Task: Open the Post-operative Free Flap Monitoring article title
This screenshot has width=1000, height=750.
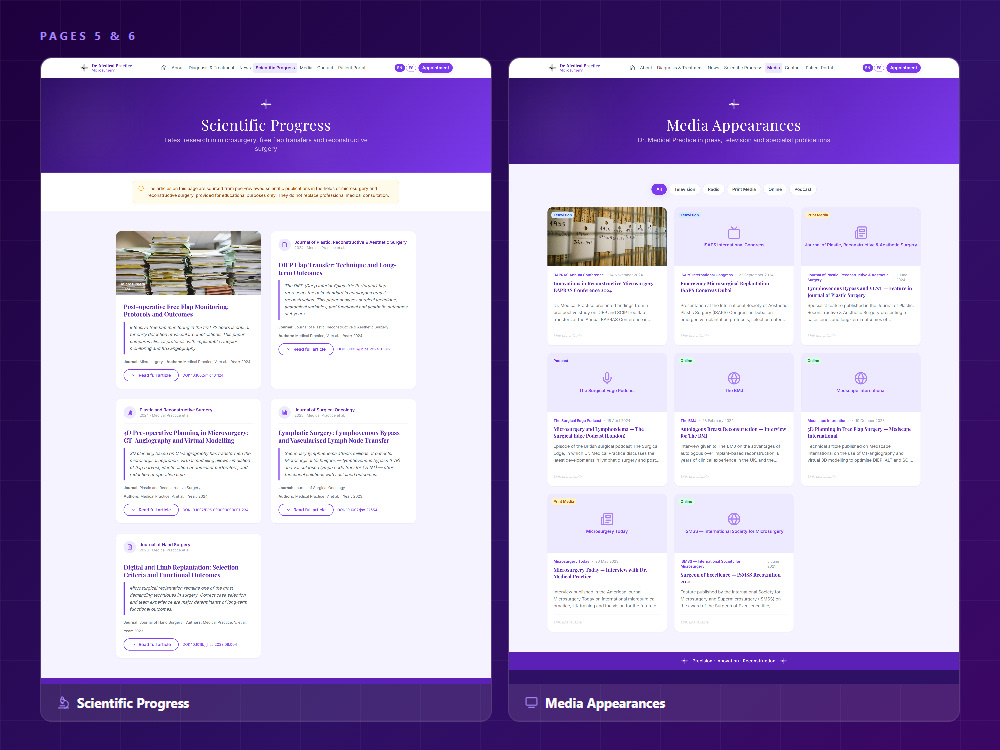Action: coord(175,311)
